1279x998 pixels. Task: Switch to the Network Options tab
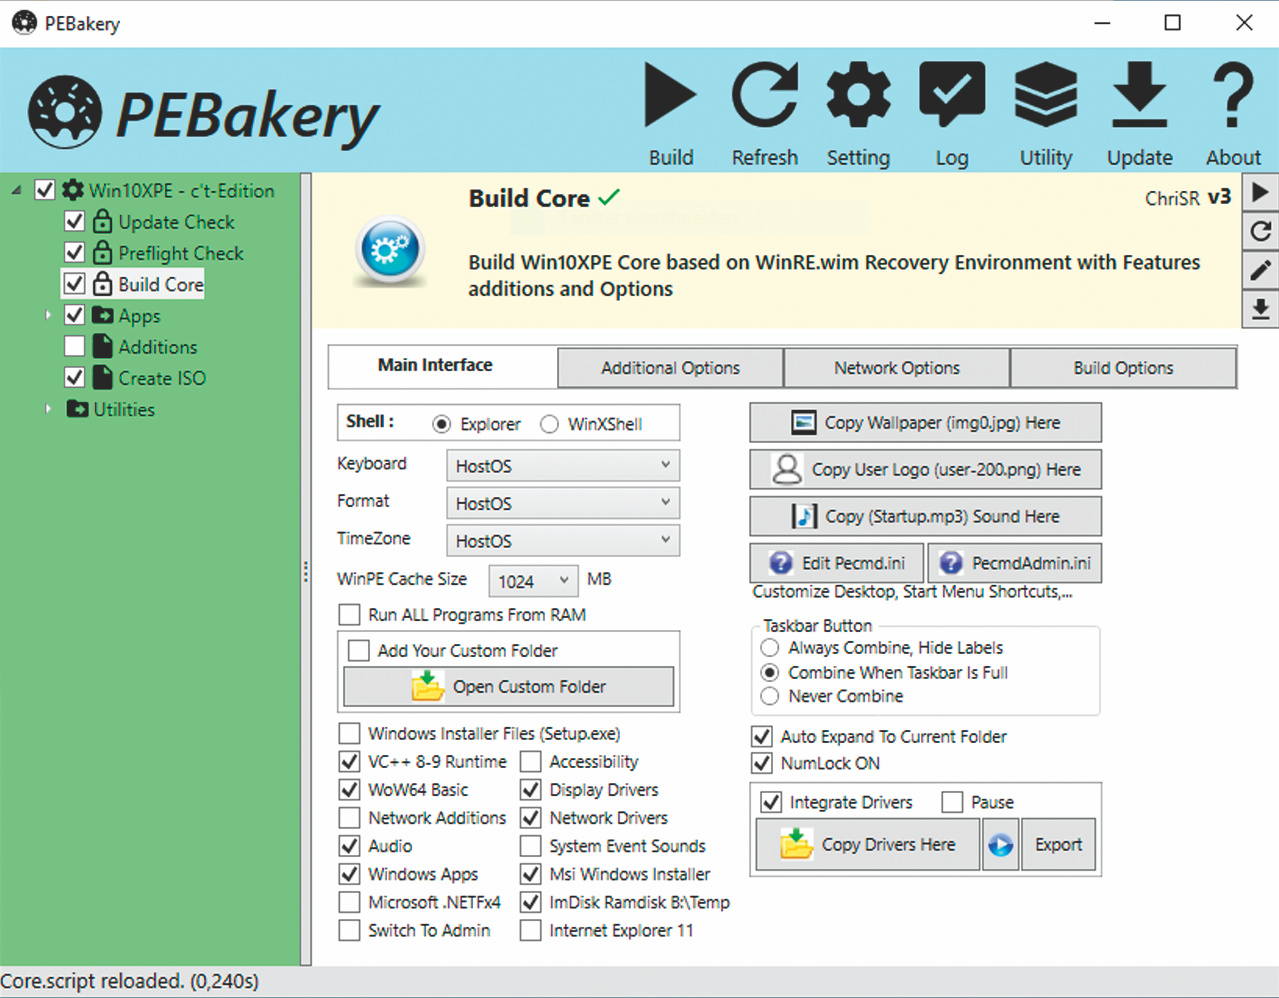[x=897, y=368]
